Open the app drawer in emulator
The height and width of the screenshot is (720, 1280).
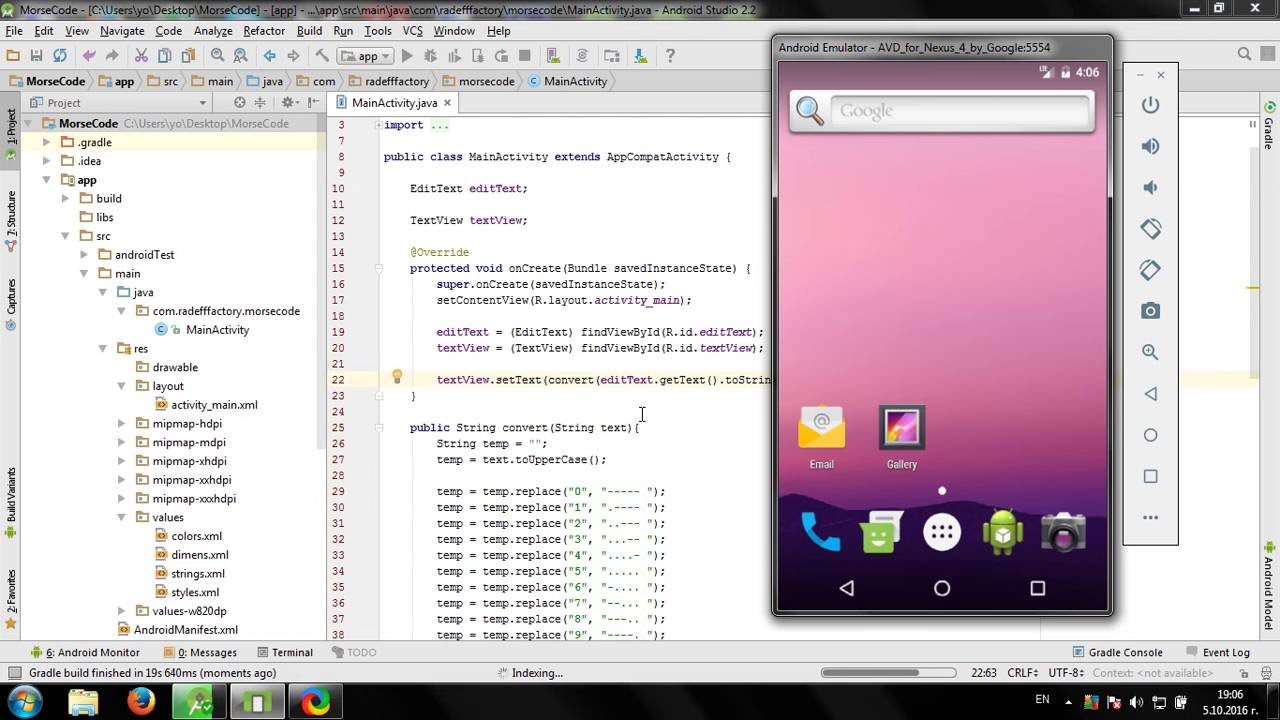coord(941,532)
